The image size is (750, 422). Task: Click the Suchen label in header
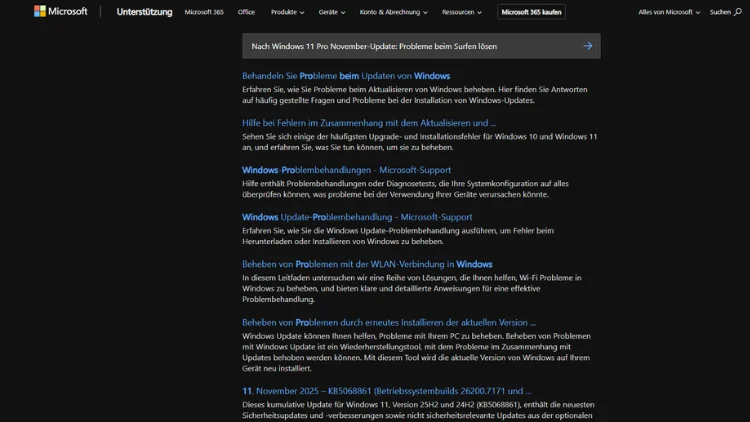coord(720,12)
